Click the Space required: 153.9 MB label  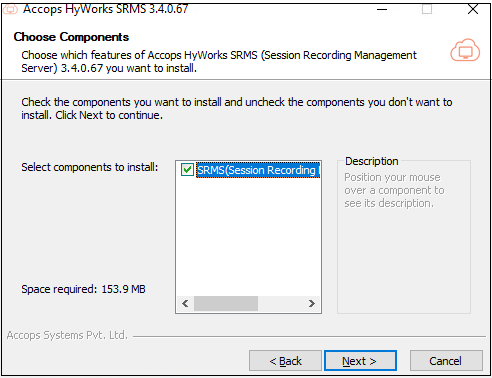coord(83,289)
